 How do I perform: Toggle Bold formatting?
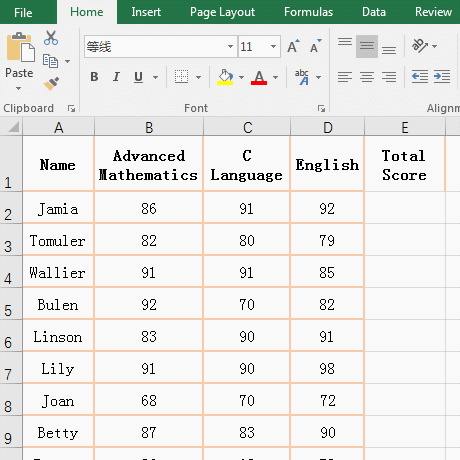tap(94, 77)
